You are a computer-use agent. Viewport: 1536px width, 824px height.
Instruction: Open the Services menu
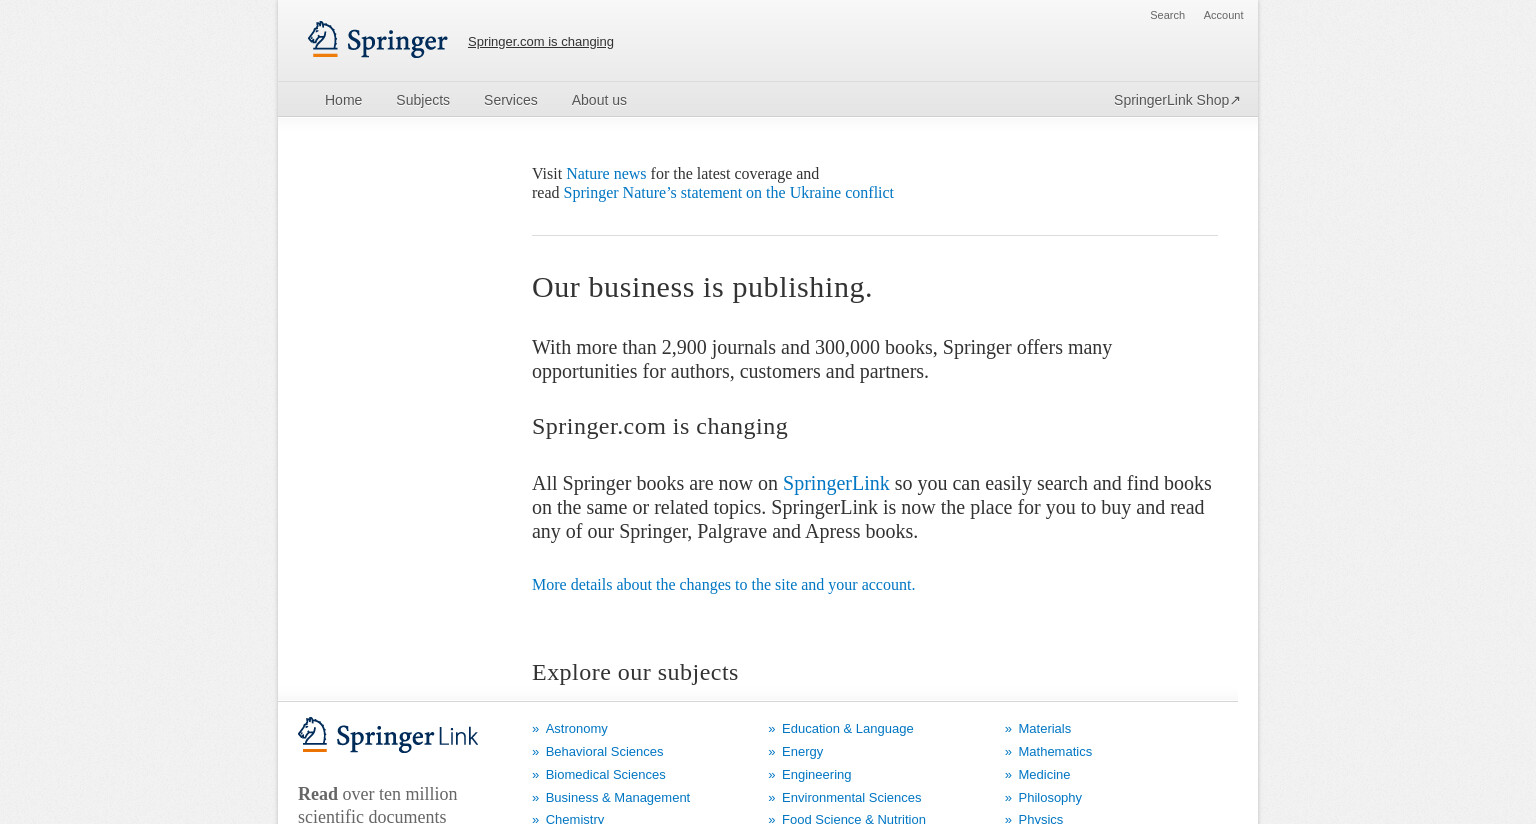click(x=511, y=100)
